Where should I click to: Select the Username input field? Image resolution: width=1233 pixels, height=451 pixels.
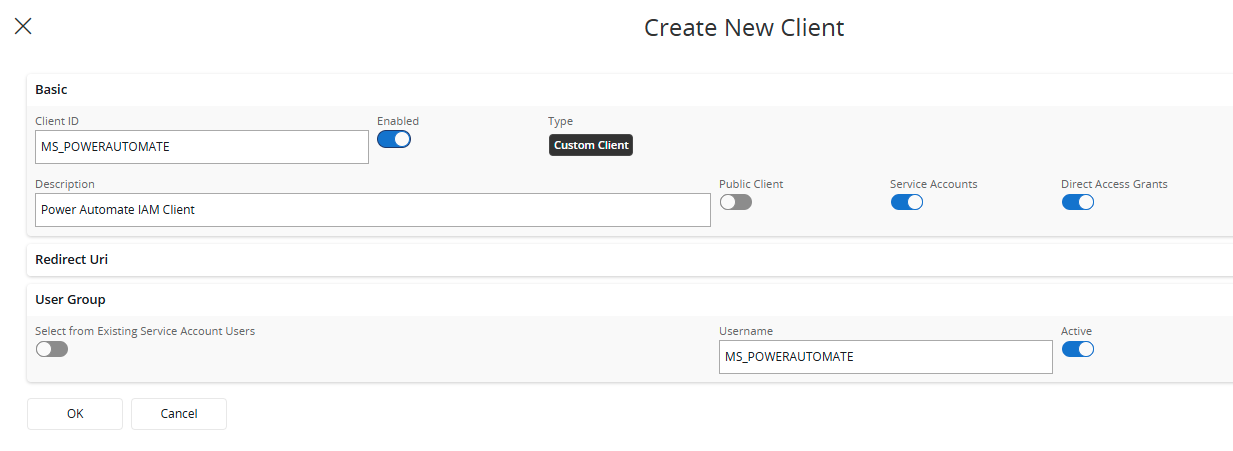coord(885,357)
